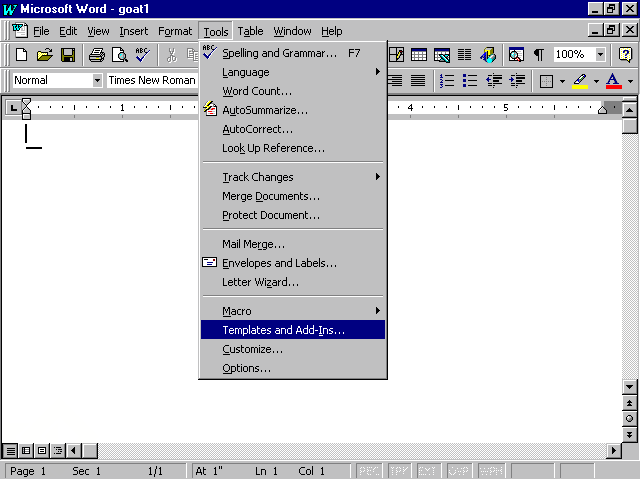The image size is (640, 480).
Task: Click the Spelling check toolbar icon
Action: (143, 54)
